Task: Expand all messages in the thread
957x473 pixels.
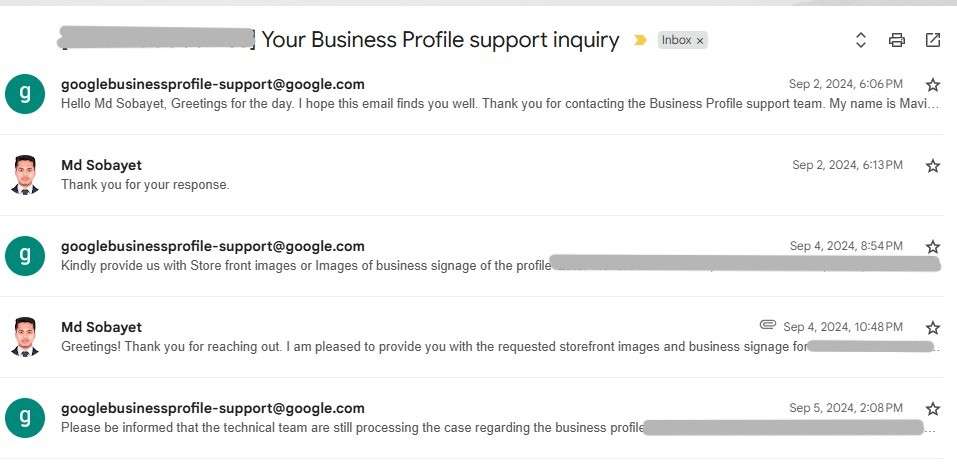Action: point(860,41)
